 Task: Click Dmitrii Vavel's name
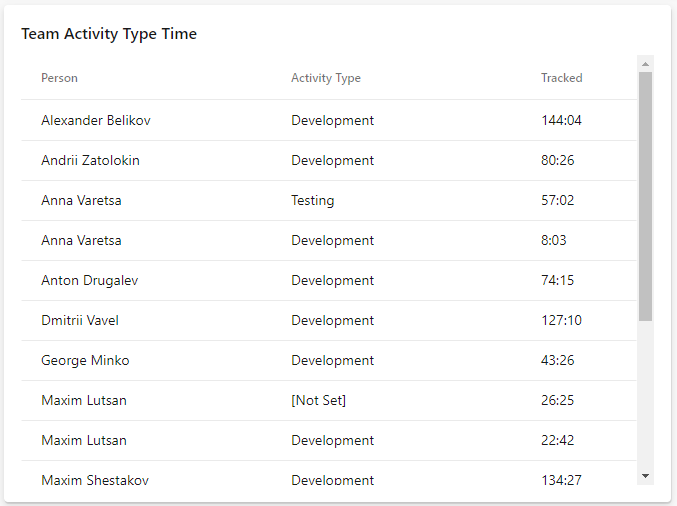pyautogui.click(x=80, y=320)
